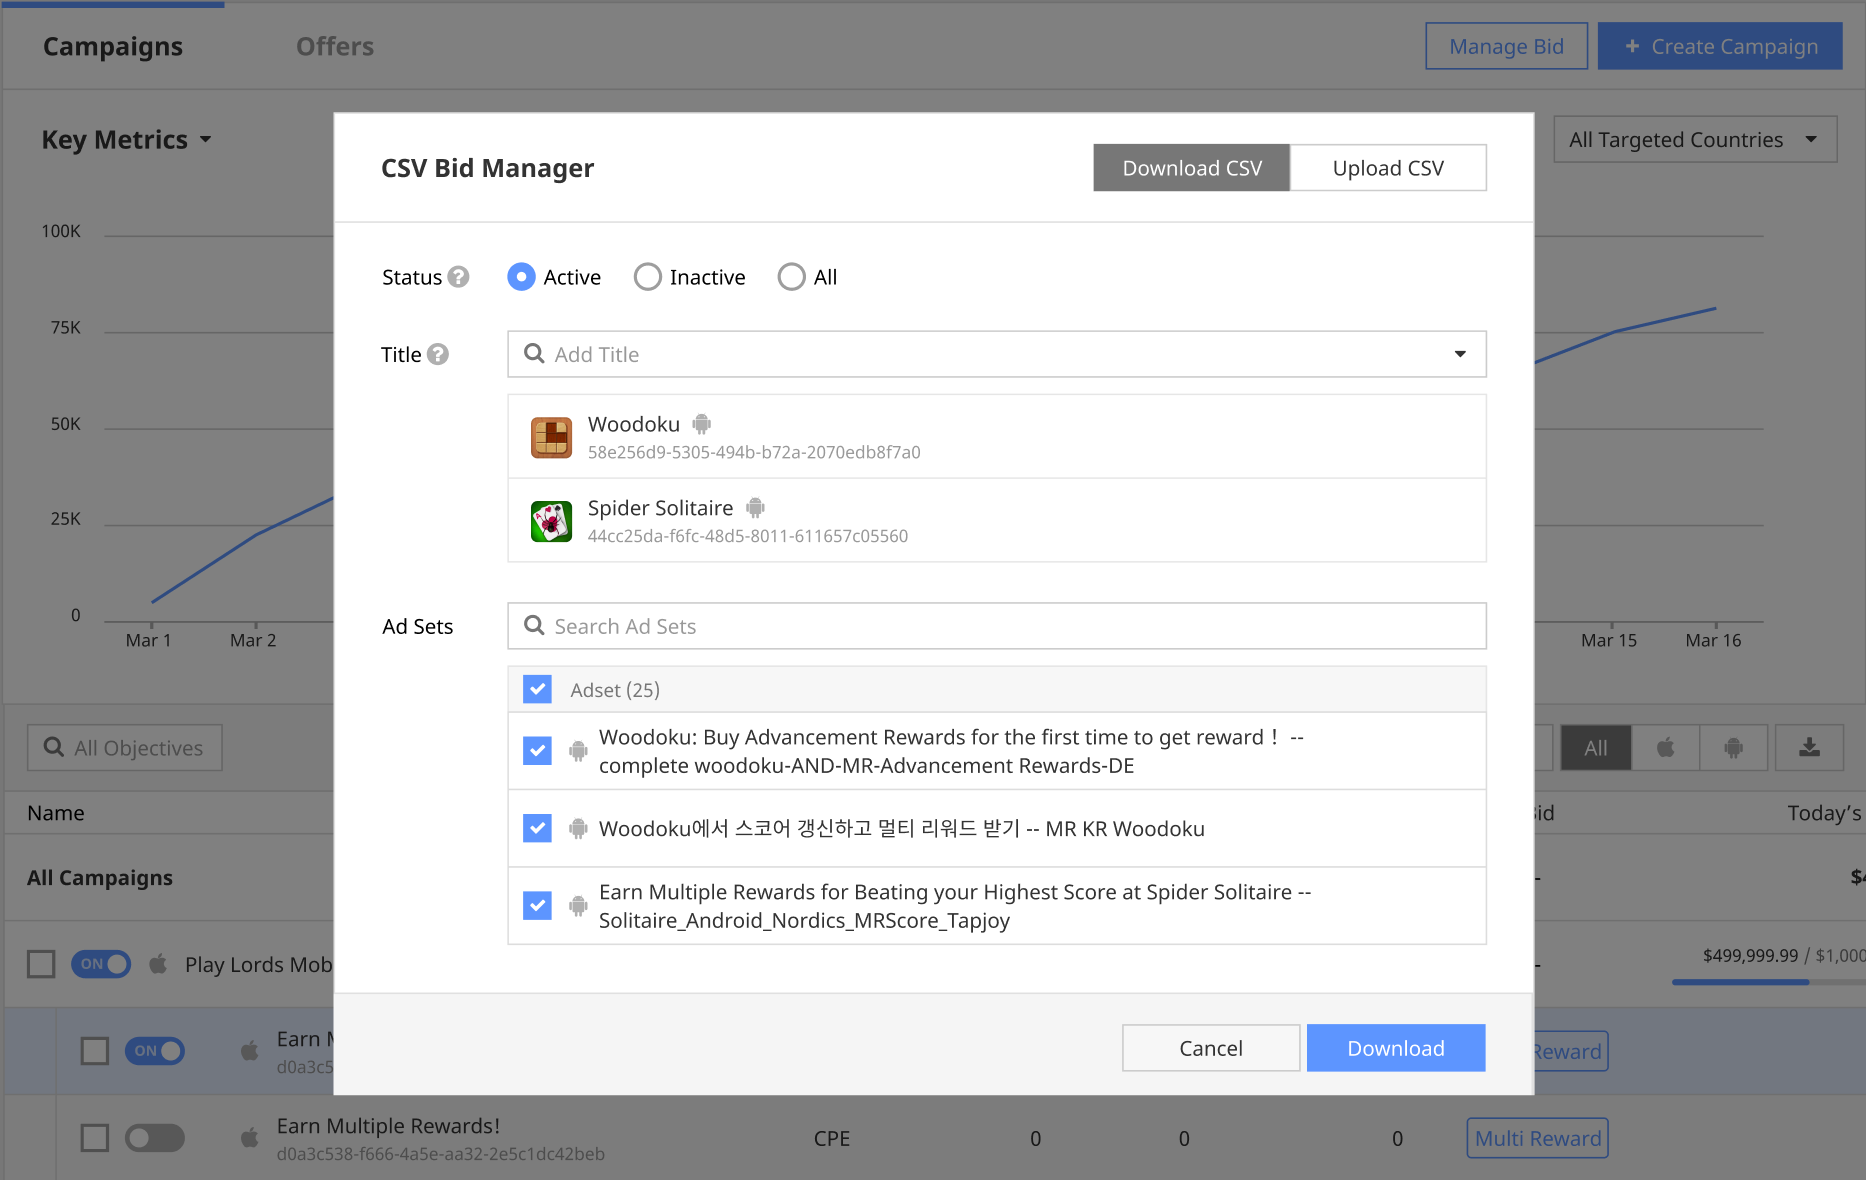Click the Woodoku app icon
Screen dimensions: 1866x1180
(x=551, y=438)
